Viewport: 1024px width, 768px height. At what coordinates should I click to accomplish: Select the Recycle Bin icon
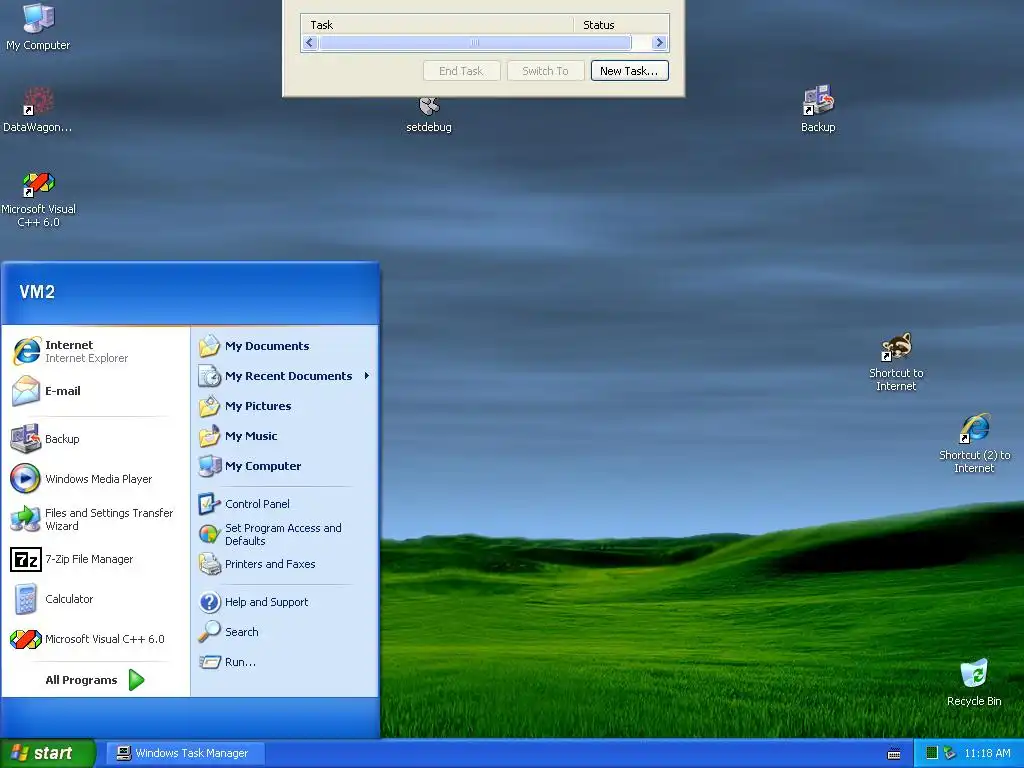(x=974, y=682)
